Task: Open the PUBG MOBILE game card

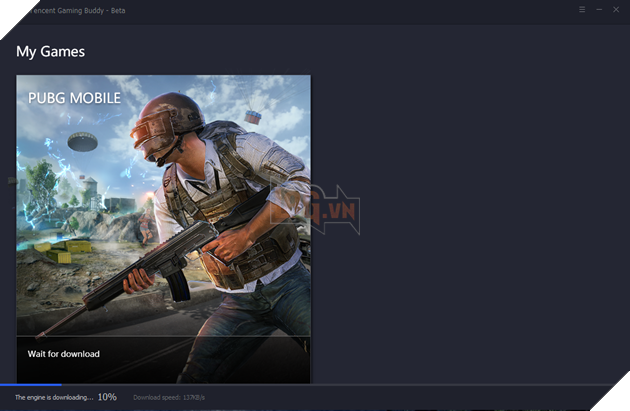Action: click(164, 229)
